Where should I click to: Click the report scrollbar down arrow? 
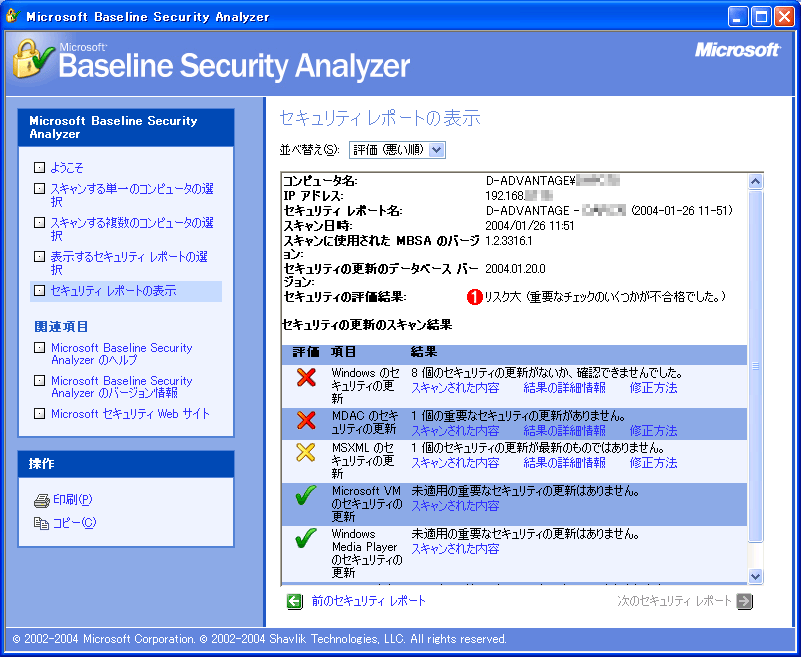pos(755,576)
